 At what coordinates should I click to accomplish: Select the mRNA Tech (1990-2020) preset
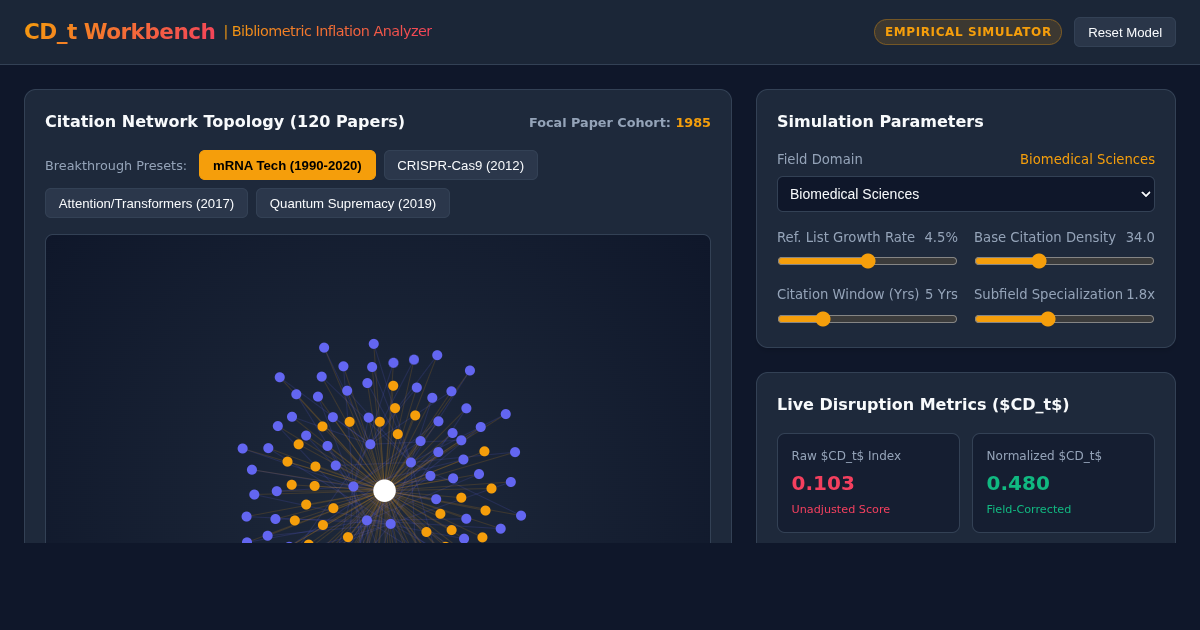[287, 165]
